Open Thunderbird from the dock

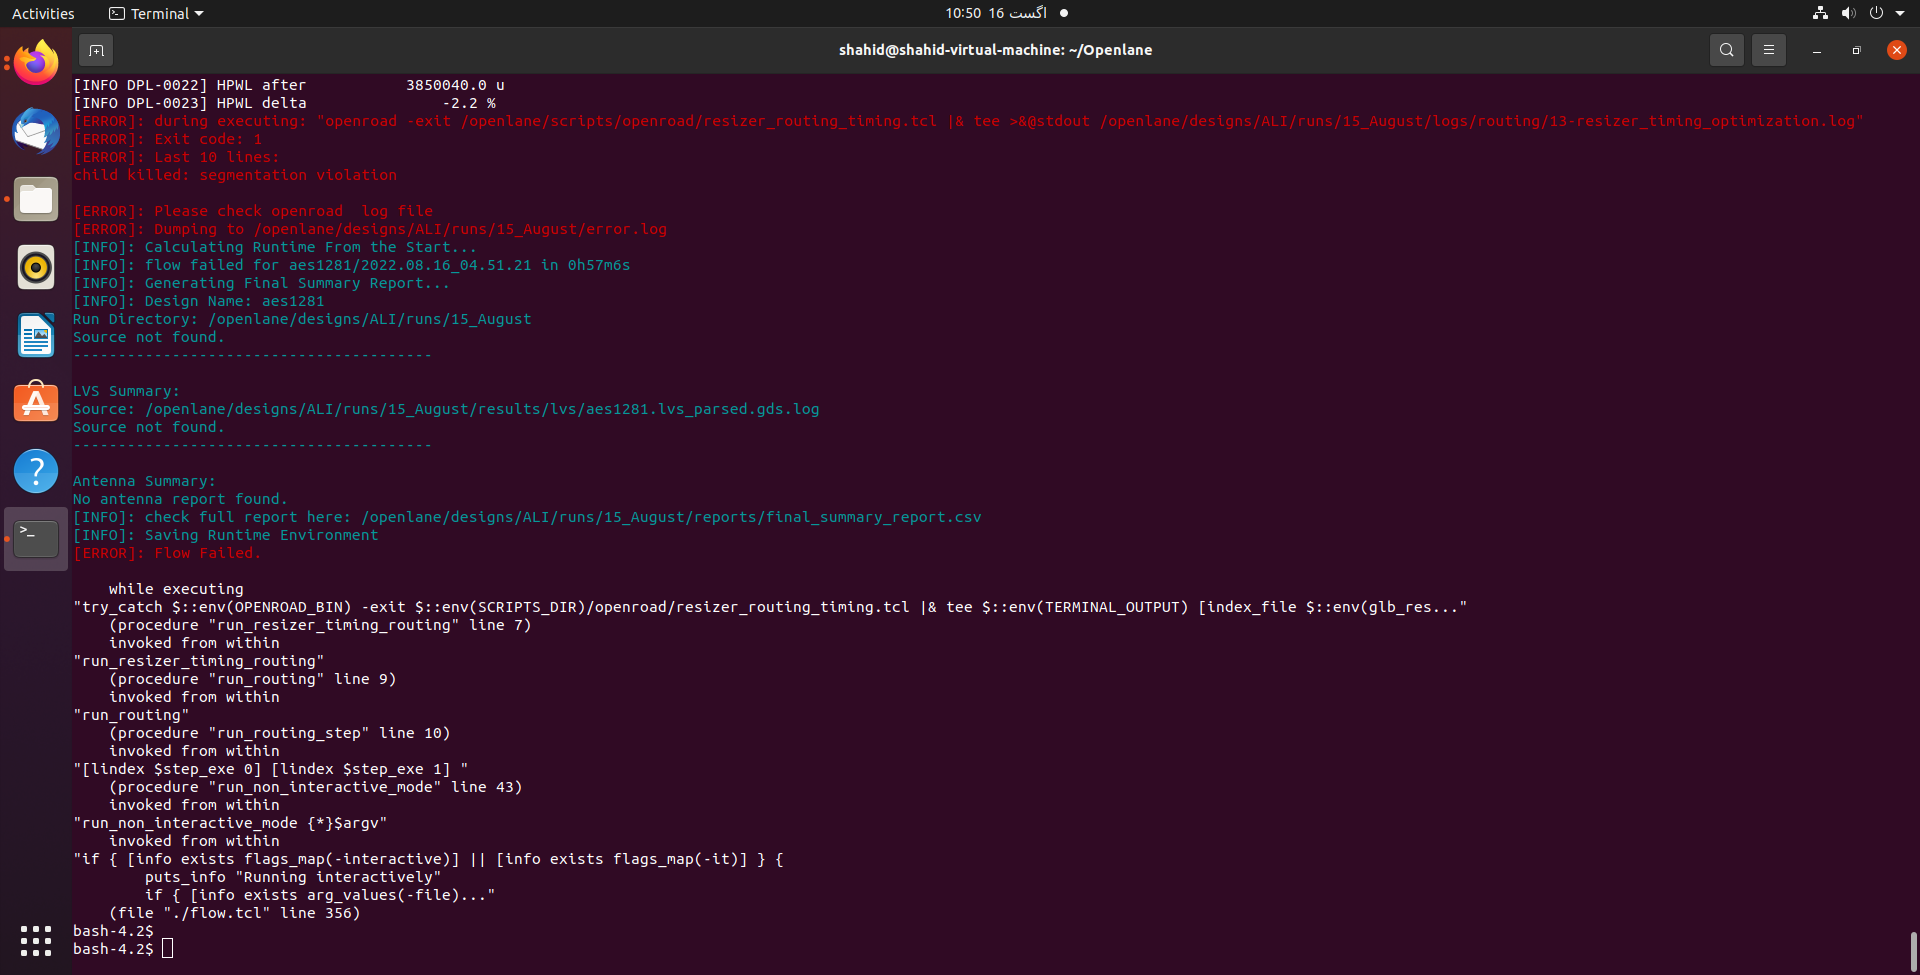pyautogui.click(x=35, y=131)
